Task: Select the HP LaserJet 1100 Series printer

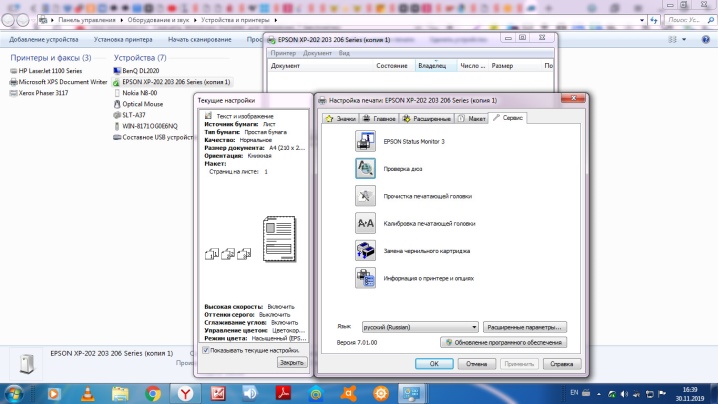Action: (x=46, y=71)
